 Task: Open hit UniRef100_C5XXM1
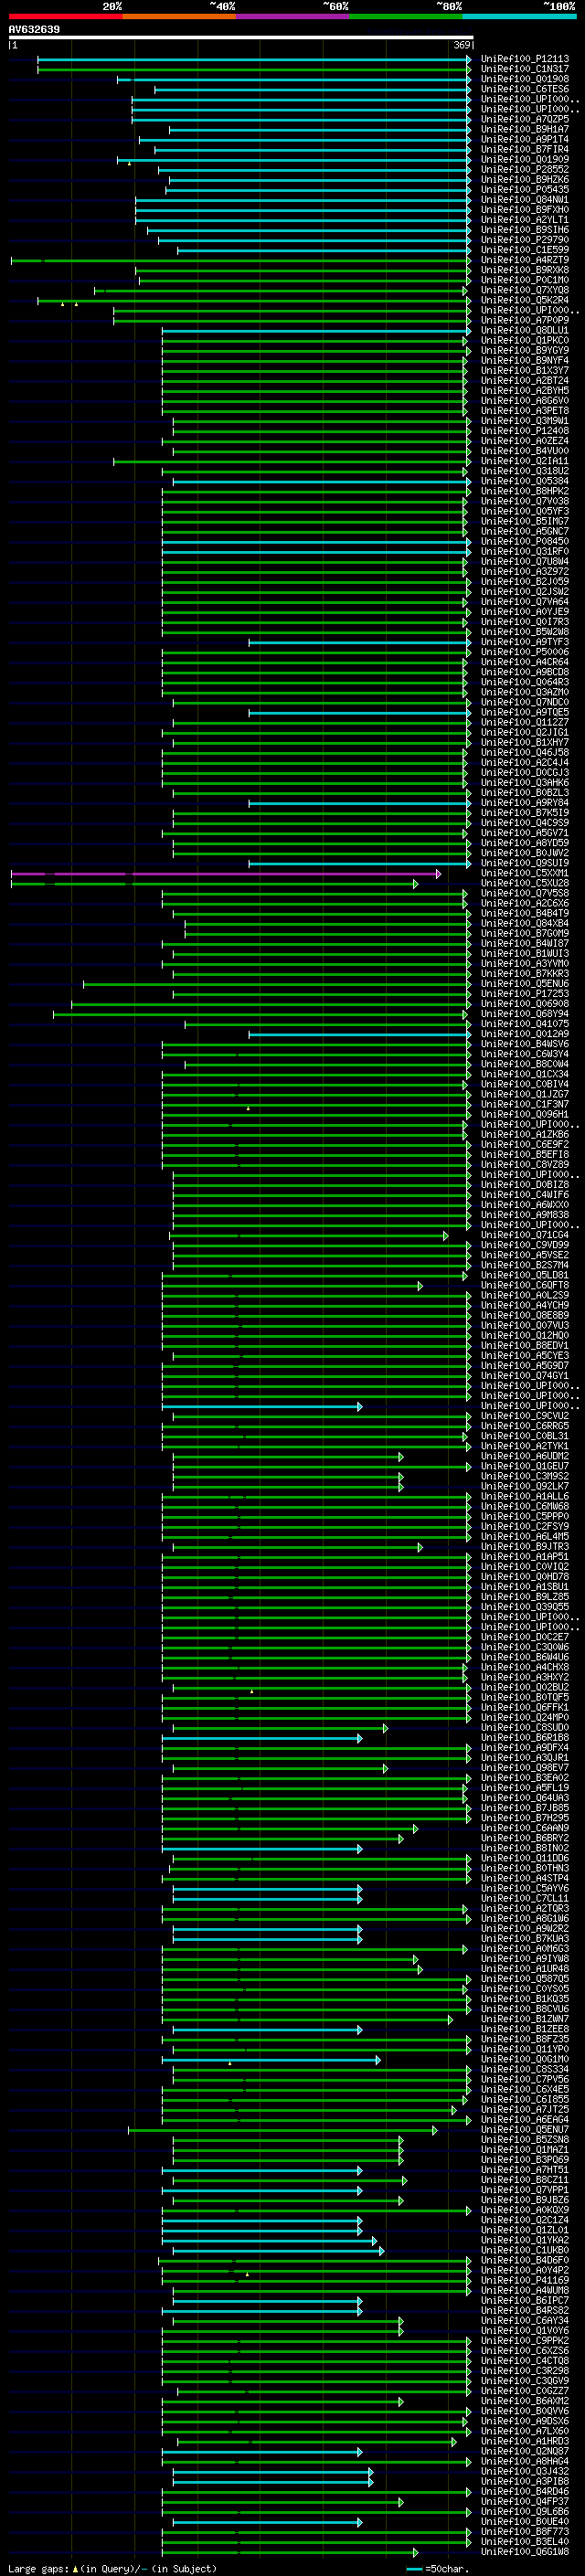tap(525, 873)
